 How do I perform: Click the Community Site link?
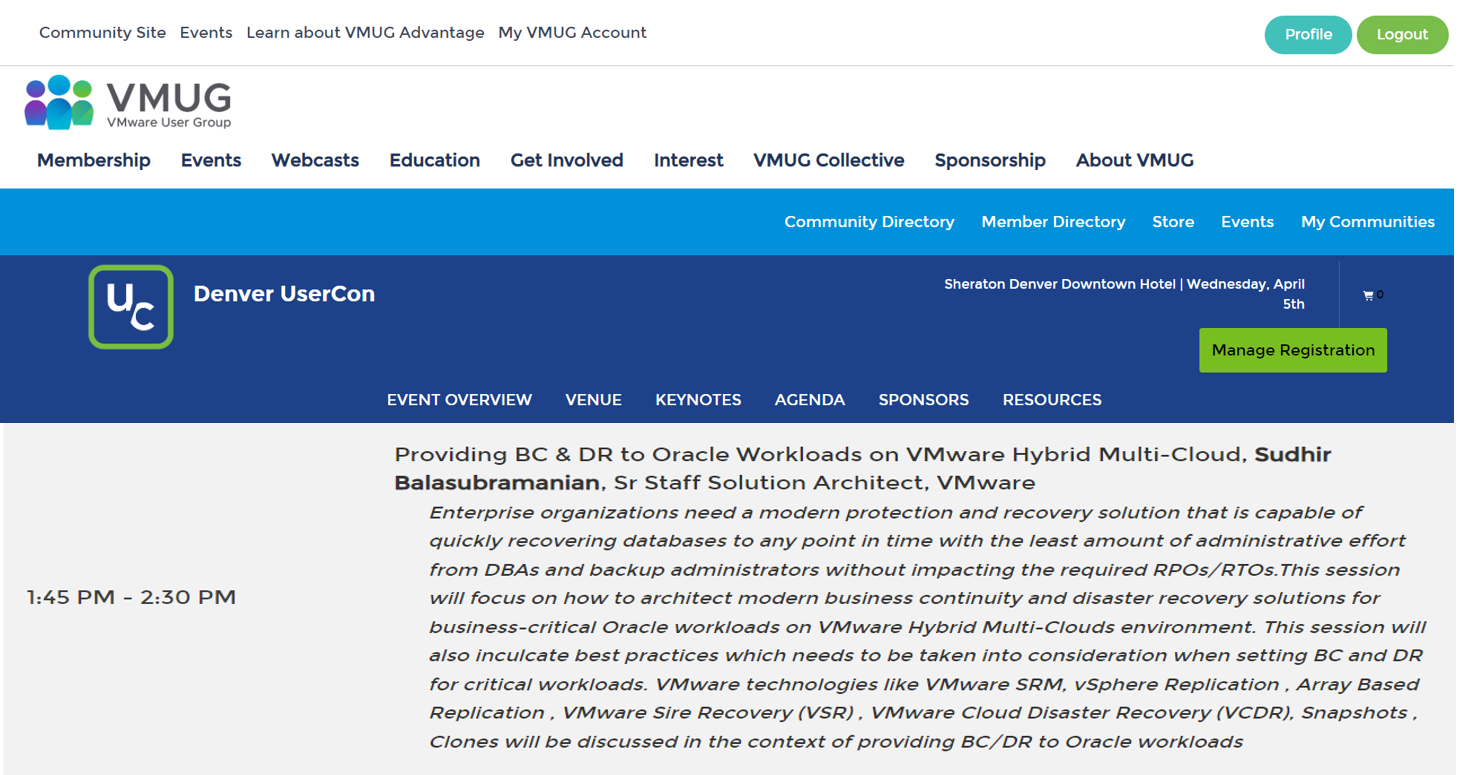pyautogui.click(x=102, y=33)
